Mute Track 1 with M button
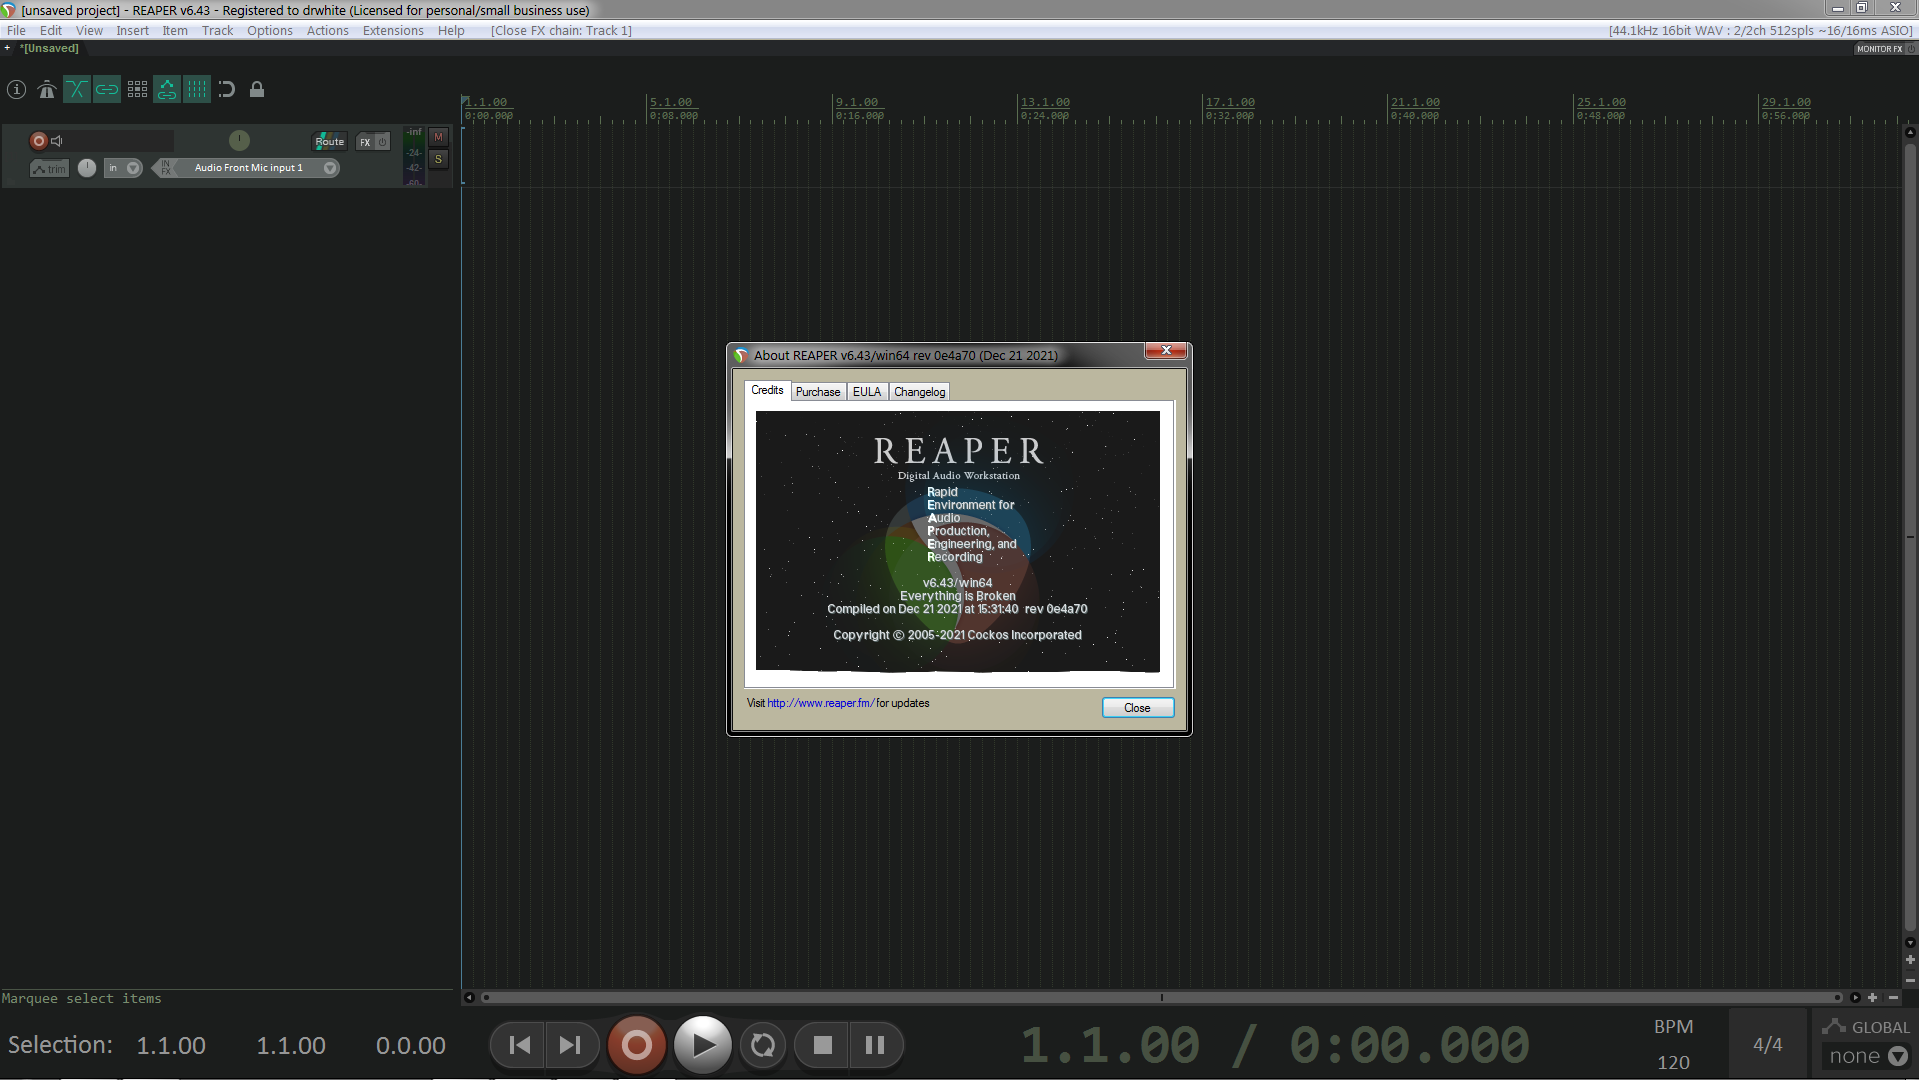1919x1080 pixels. pyautogui.click(x=438, y=137)
